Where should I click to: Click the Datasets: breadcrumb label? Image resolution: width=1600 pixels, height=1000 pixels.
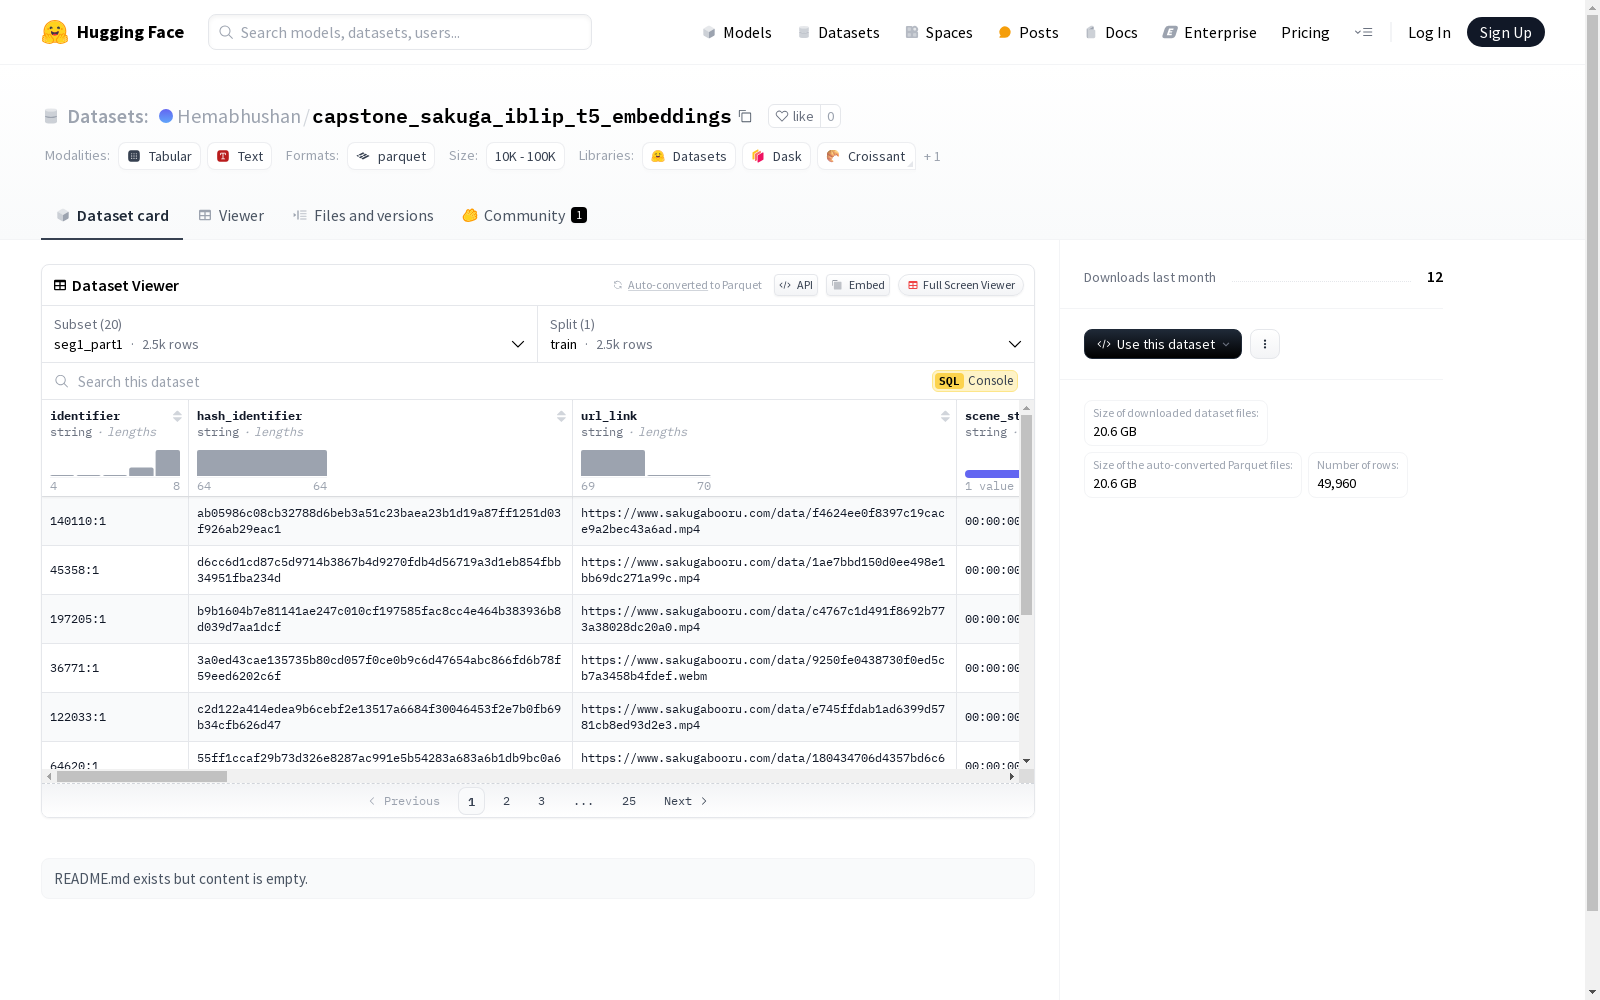pos(108,116)
